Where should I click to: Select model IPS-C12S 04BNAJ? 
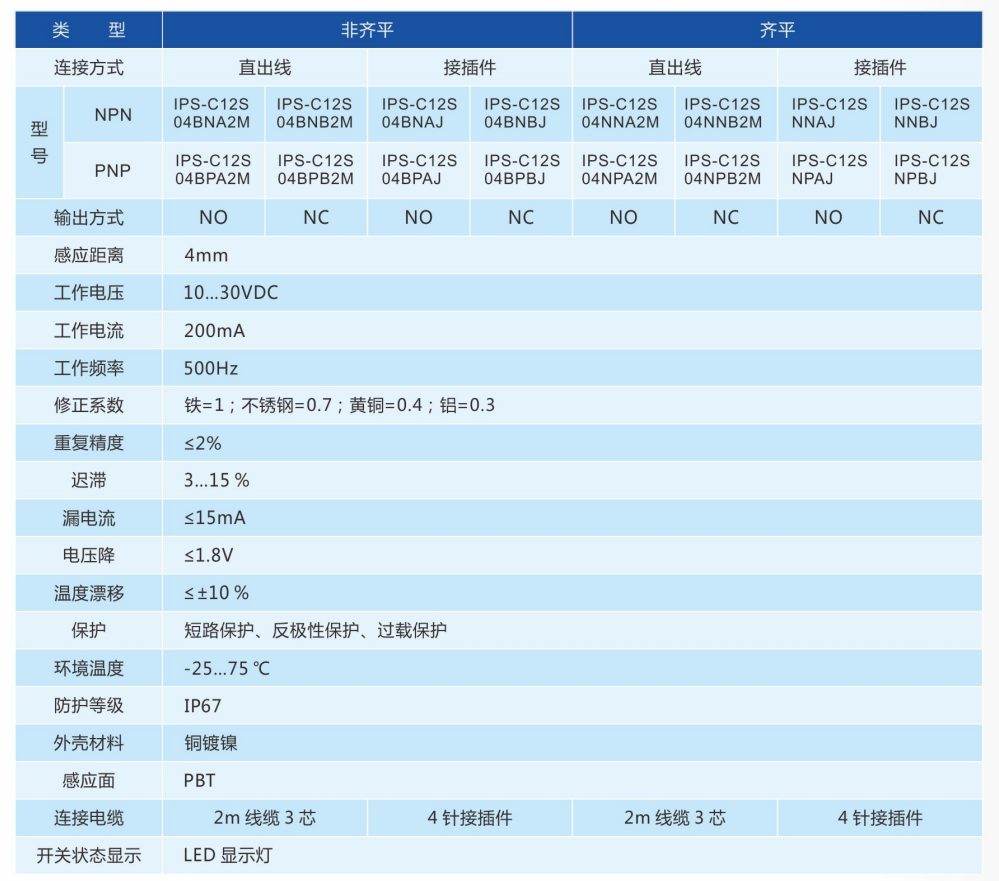point(418,113)
